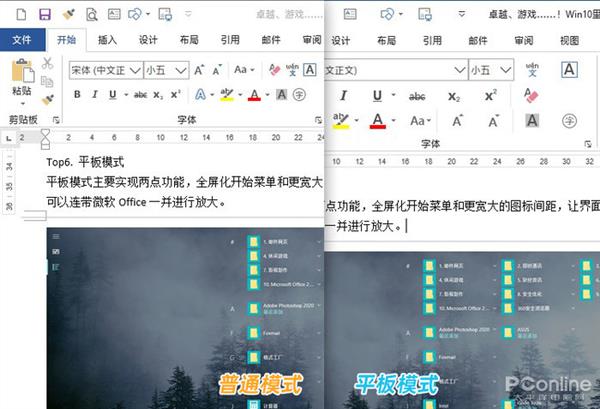The height and width of the screenshot is (409, 600).
Task: Open phonetic guide in left window
Action: pyautogui.click(x=292, y=70)
